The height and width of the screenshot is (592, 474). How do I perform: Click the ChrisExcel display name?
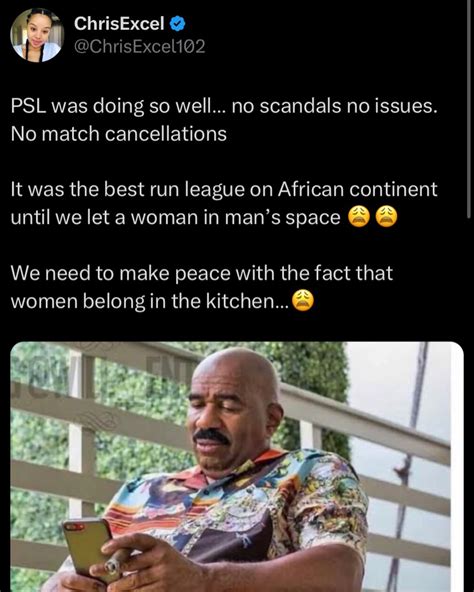pyautogui.click(x=119, y=24)
